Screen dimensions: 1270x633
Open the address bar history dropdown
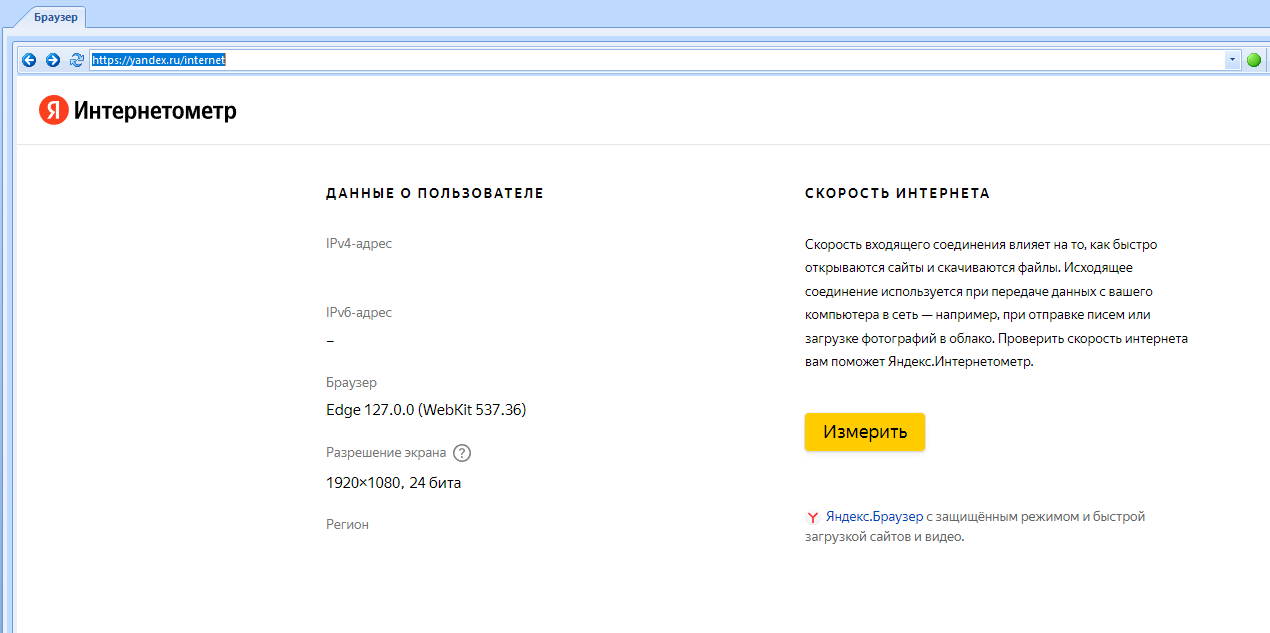1231,60
